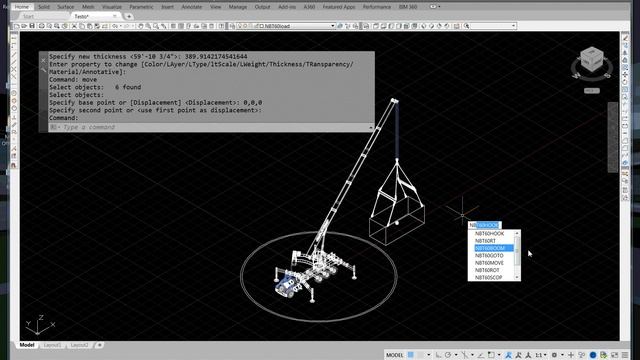
Task: Click the Cut scissors icon in the toolbar
Action: tap(74, 26)
